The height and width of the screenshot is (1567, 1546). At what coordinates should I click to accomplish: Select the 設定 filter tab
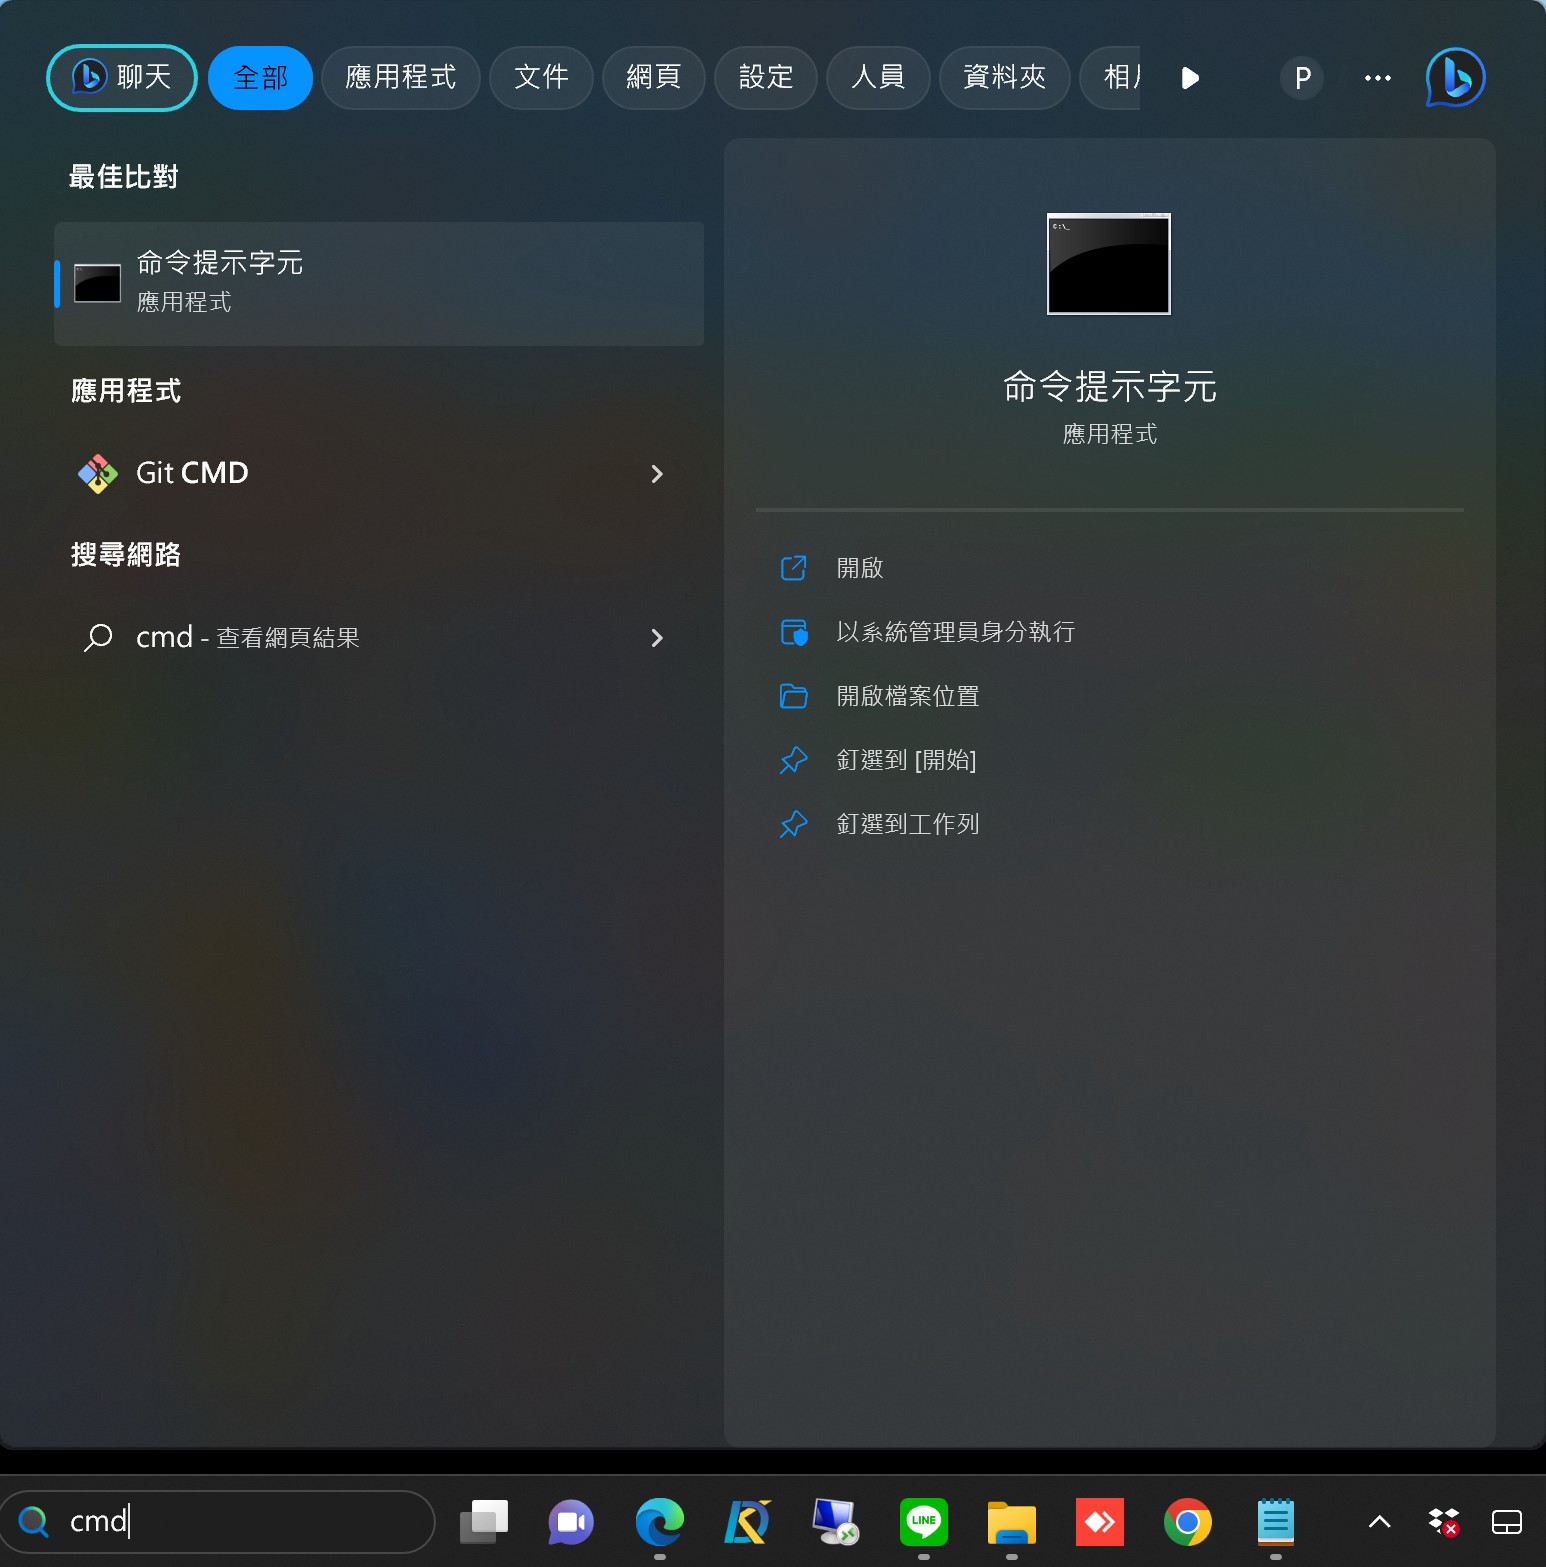(x=765, y=77)
